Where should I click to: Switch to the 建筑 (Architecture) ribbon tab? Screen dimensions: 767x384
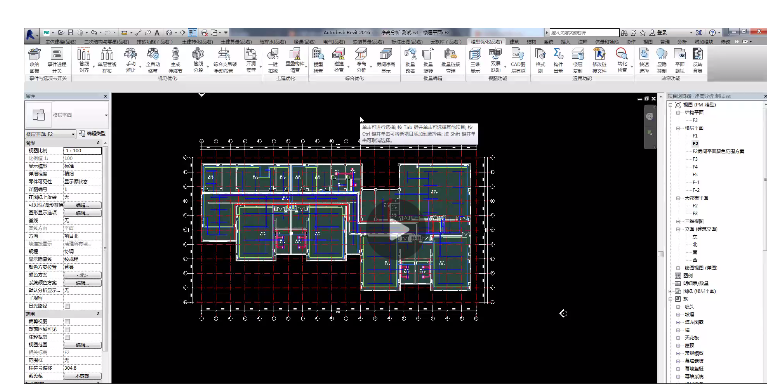coord(514,42)
